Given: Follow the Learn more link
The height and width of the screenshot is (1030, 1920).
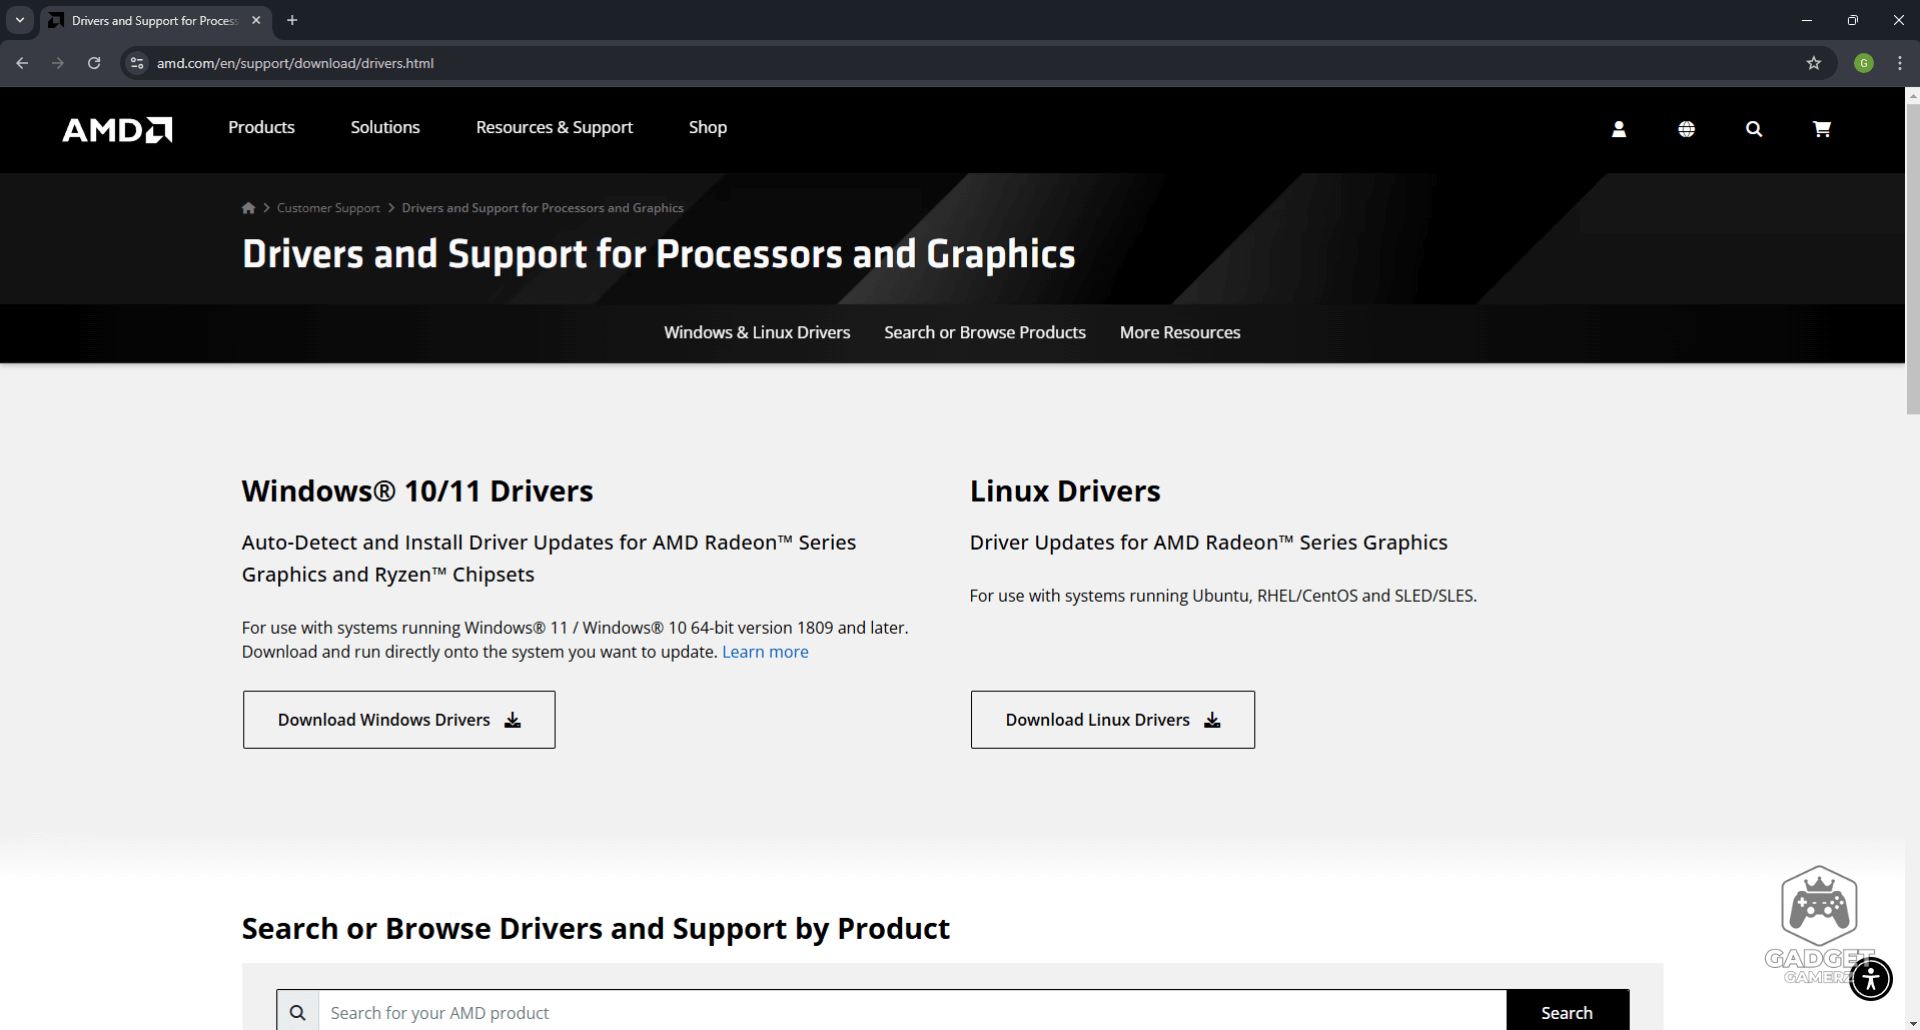Looking at the screenshot, I should click(765, 652).
